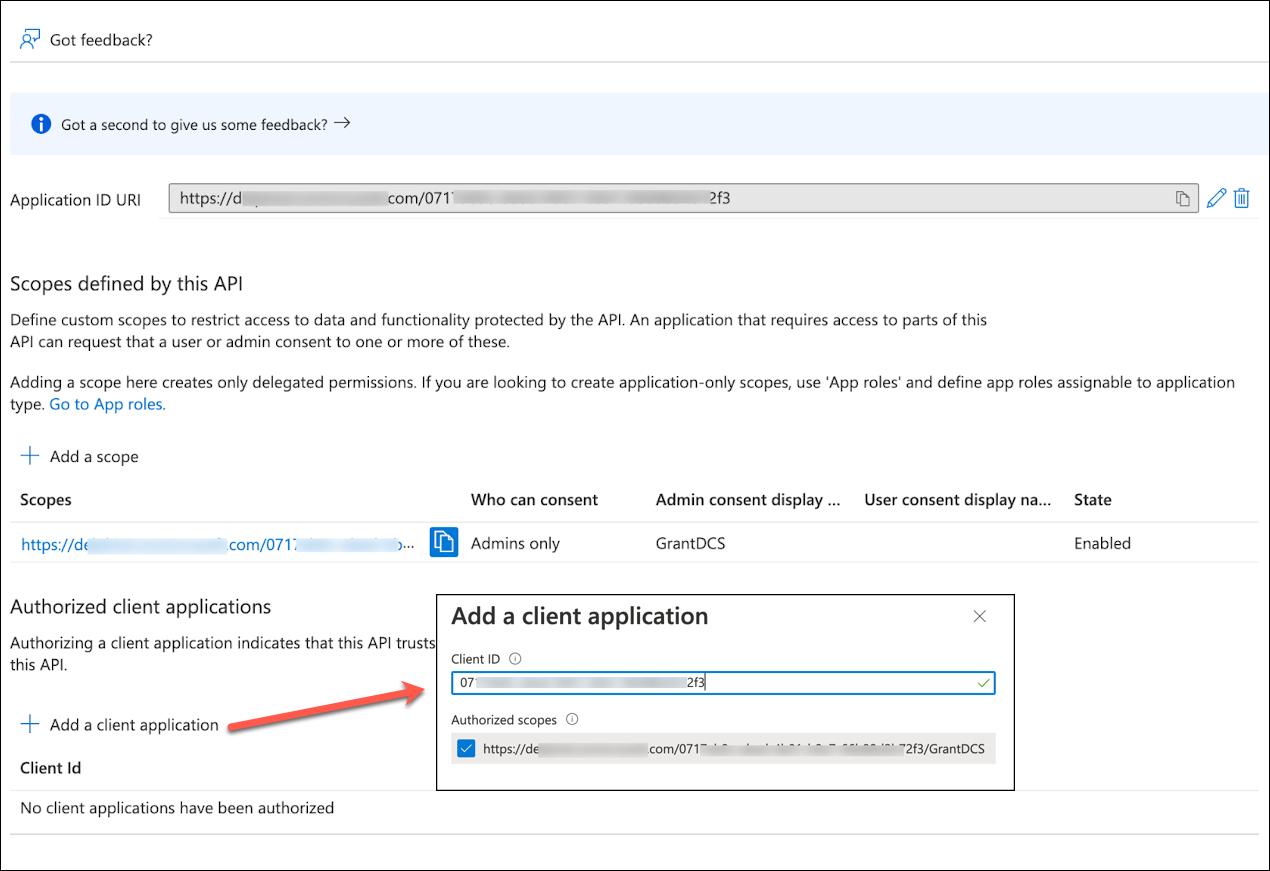Viewport: 1270px width, 871px height.
Task: Click the Who can consent column header
Action: tap(534, 500)
